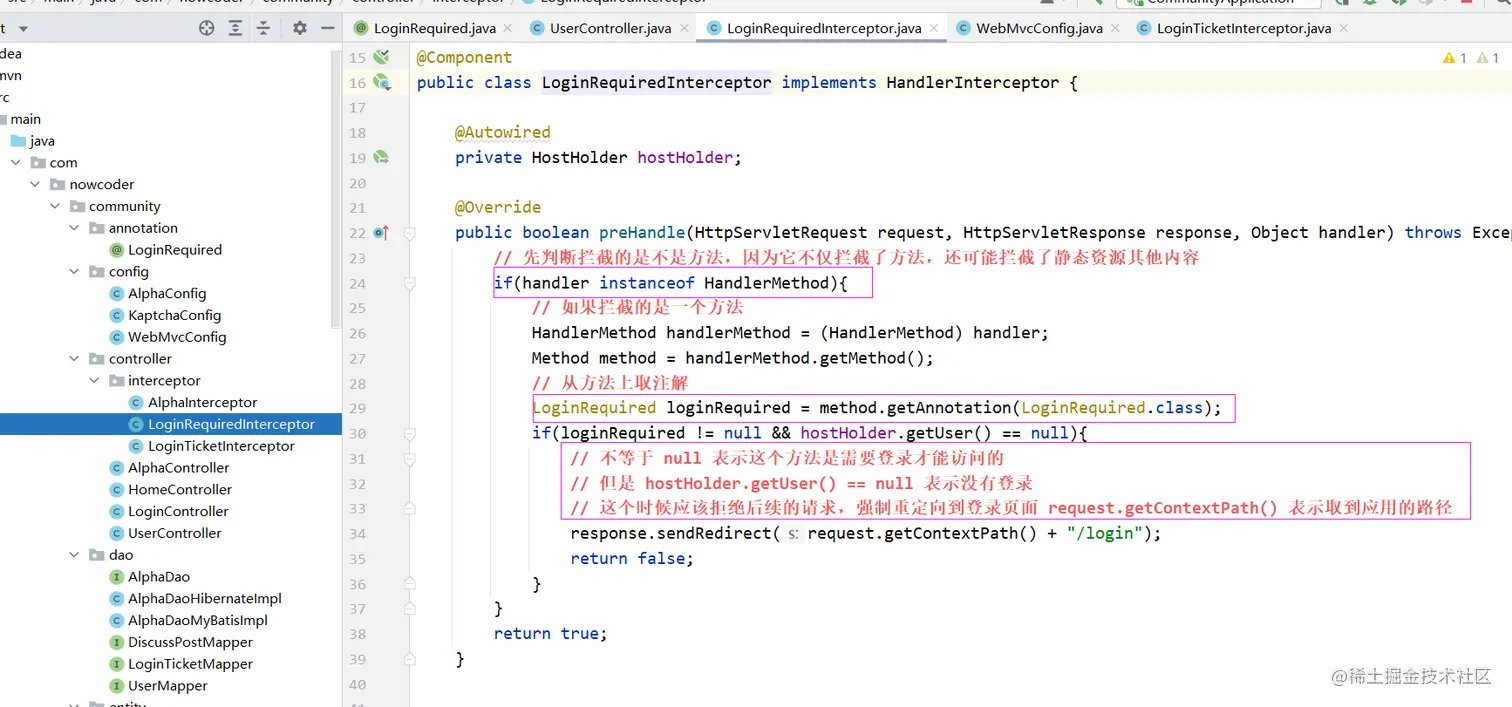Screen dimensions: 1512x707
Task: Close the LoginRequiredInterceptor.java tab
Action: point(935,28)
